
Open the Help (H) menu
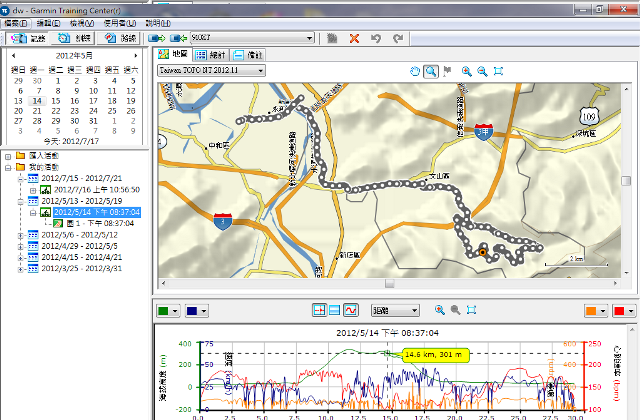click(158, 23)
